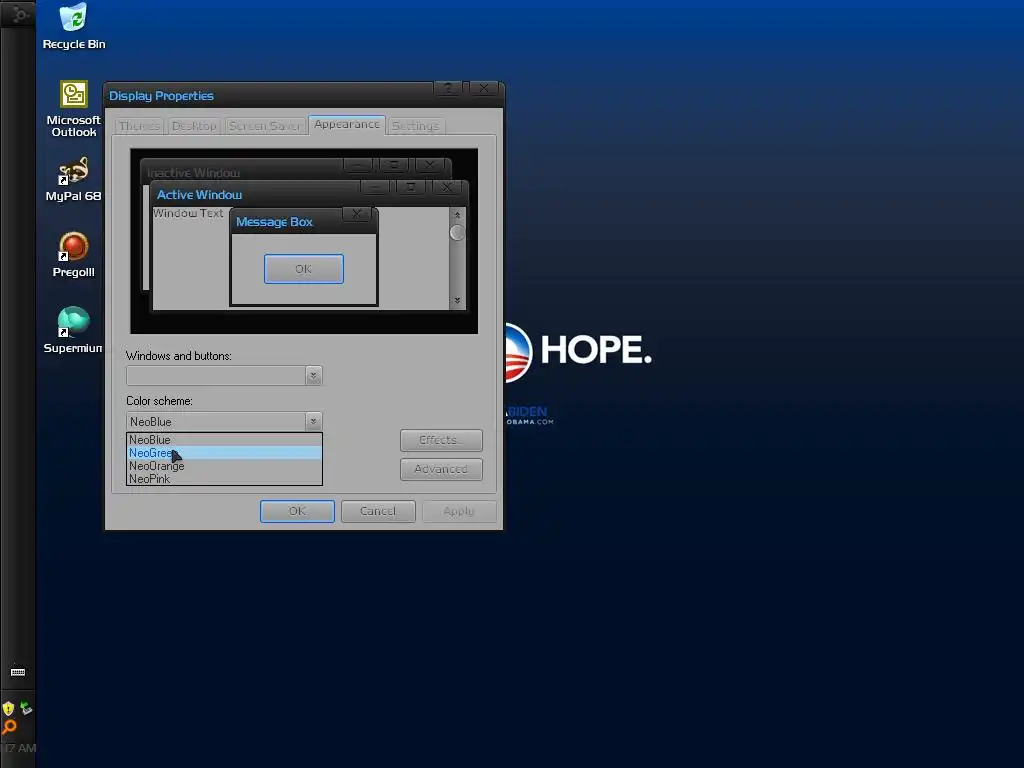Viewport: 1024px width, 768px height.
Task: Click the keyboard language bar icon
Action: tap(18, 672)
